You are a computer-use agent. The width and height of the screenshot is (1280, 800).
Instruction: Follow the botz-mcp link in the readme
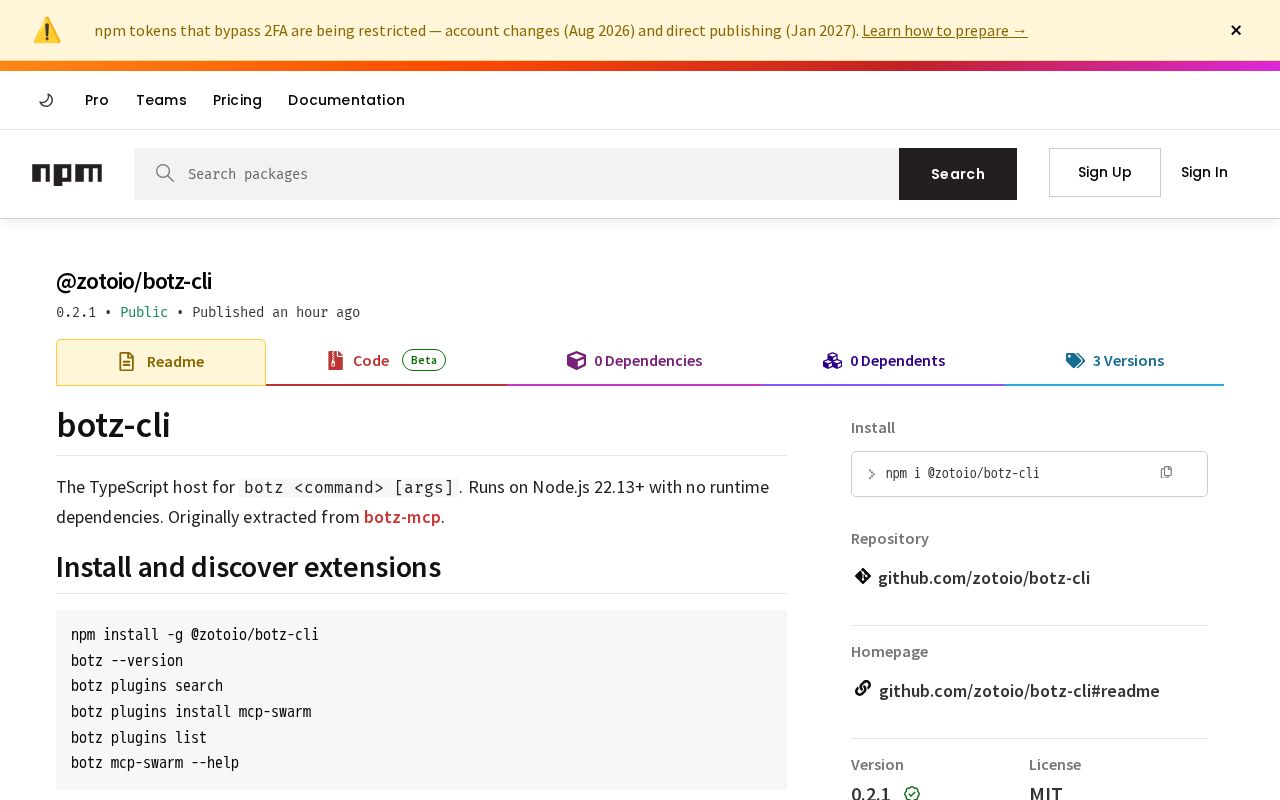[402, 517]
